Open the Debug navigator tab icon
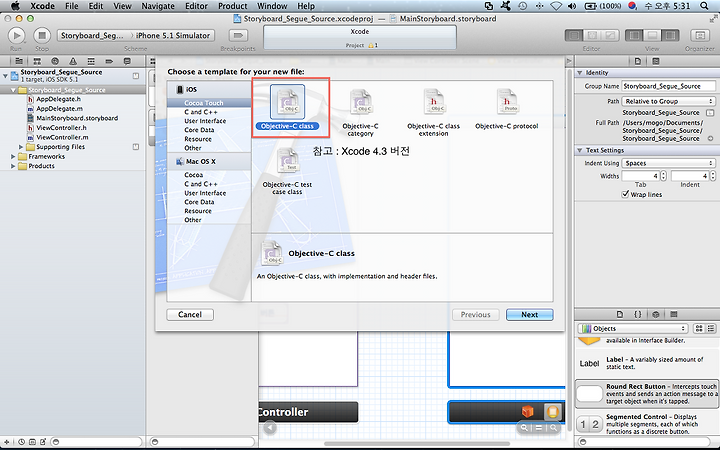 point(91,61)
